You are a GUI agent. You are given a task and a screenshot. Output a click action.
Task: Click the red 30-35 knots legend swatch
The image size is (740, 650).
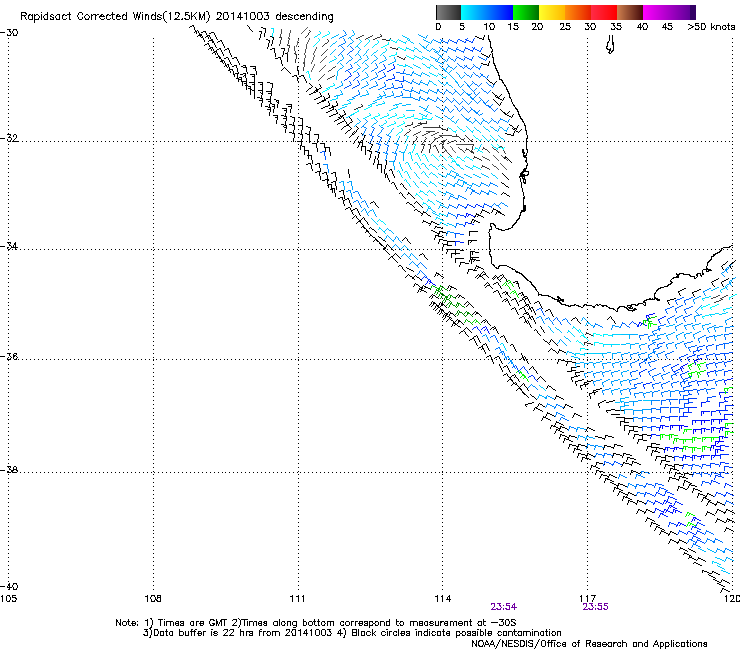(604, 12)
